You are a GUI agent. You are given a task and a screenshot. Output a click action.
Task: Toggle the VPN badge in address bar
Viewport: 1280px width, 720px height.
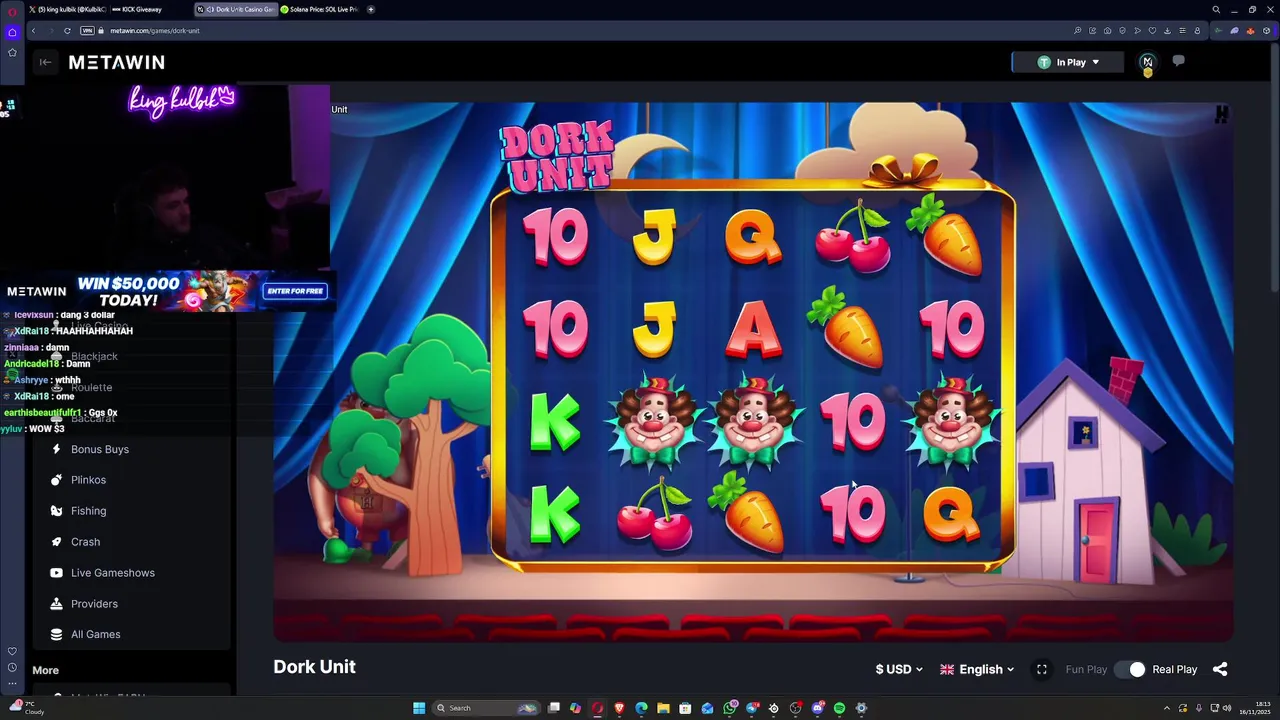[87, 30]
